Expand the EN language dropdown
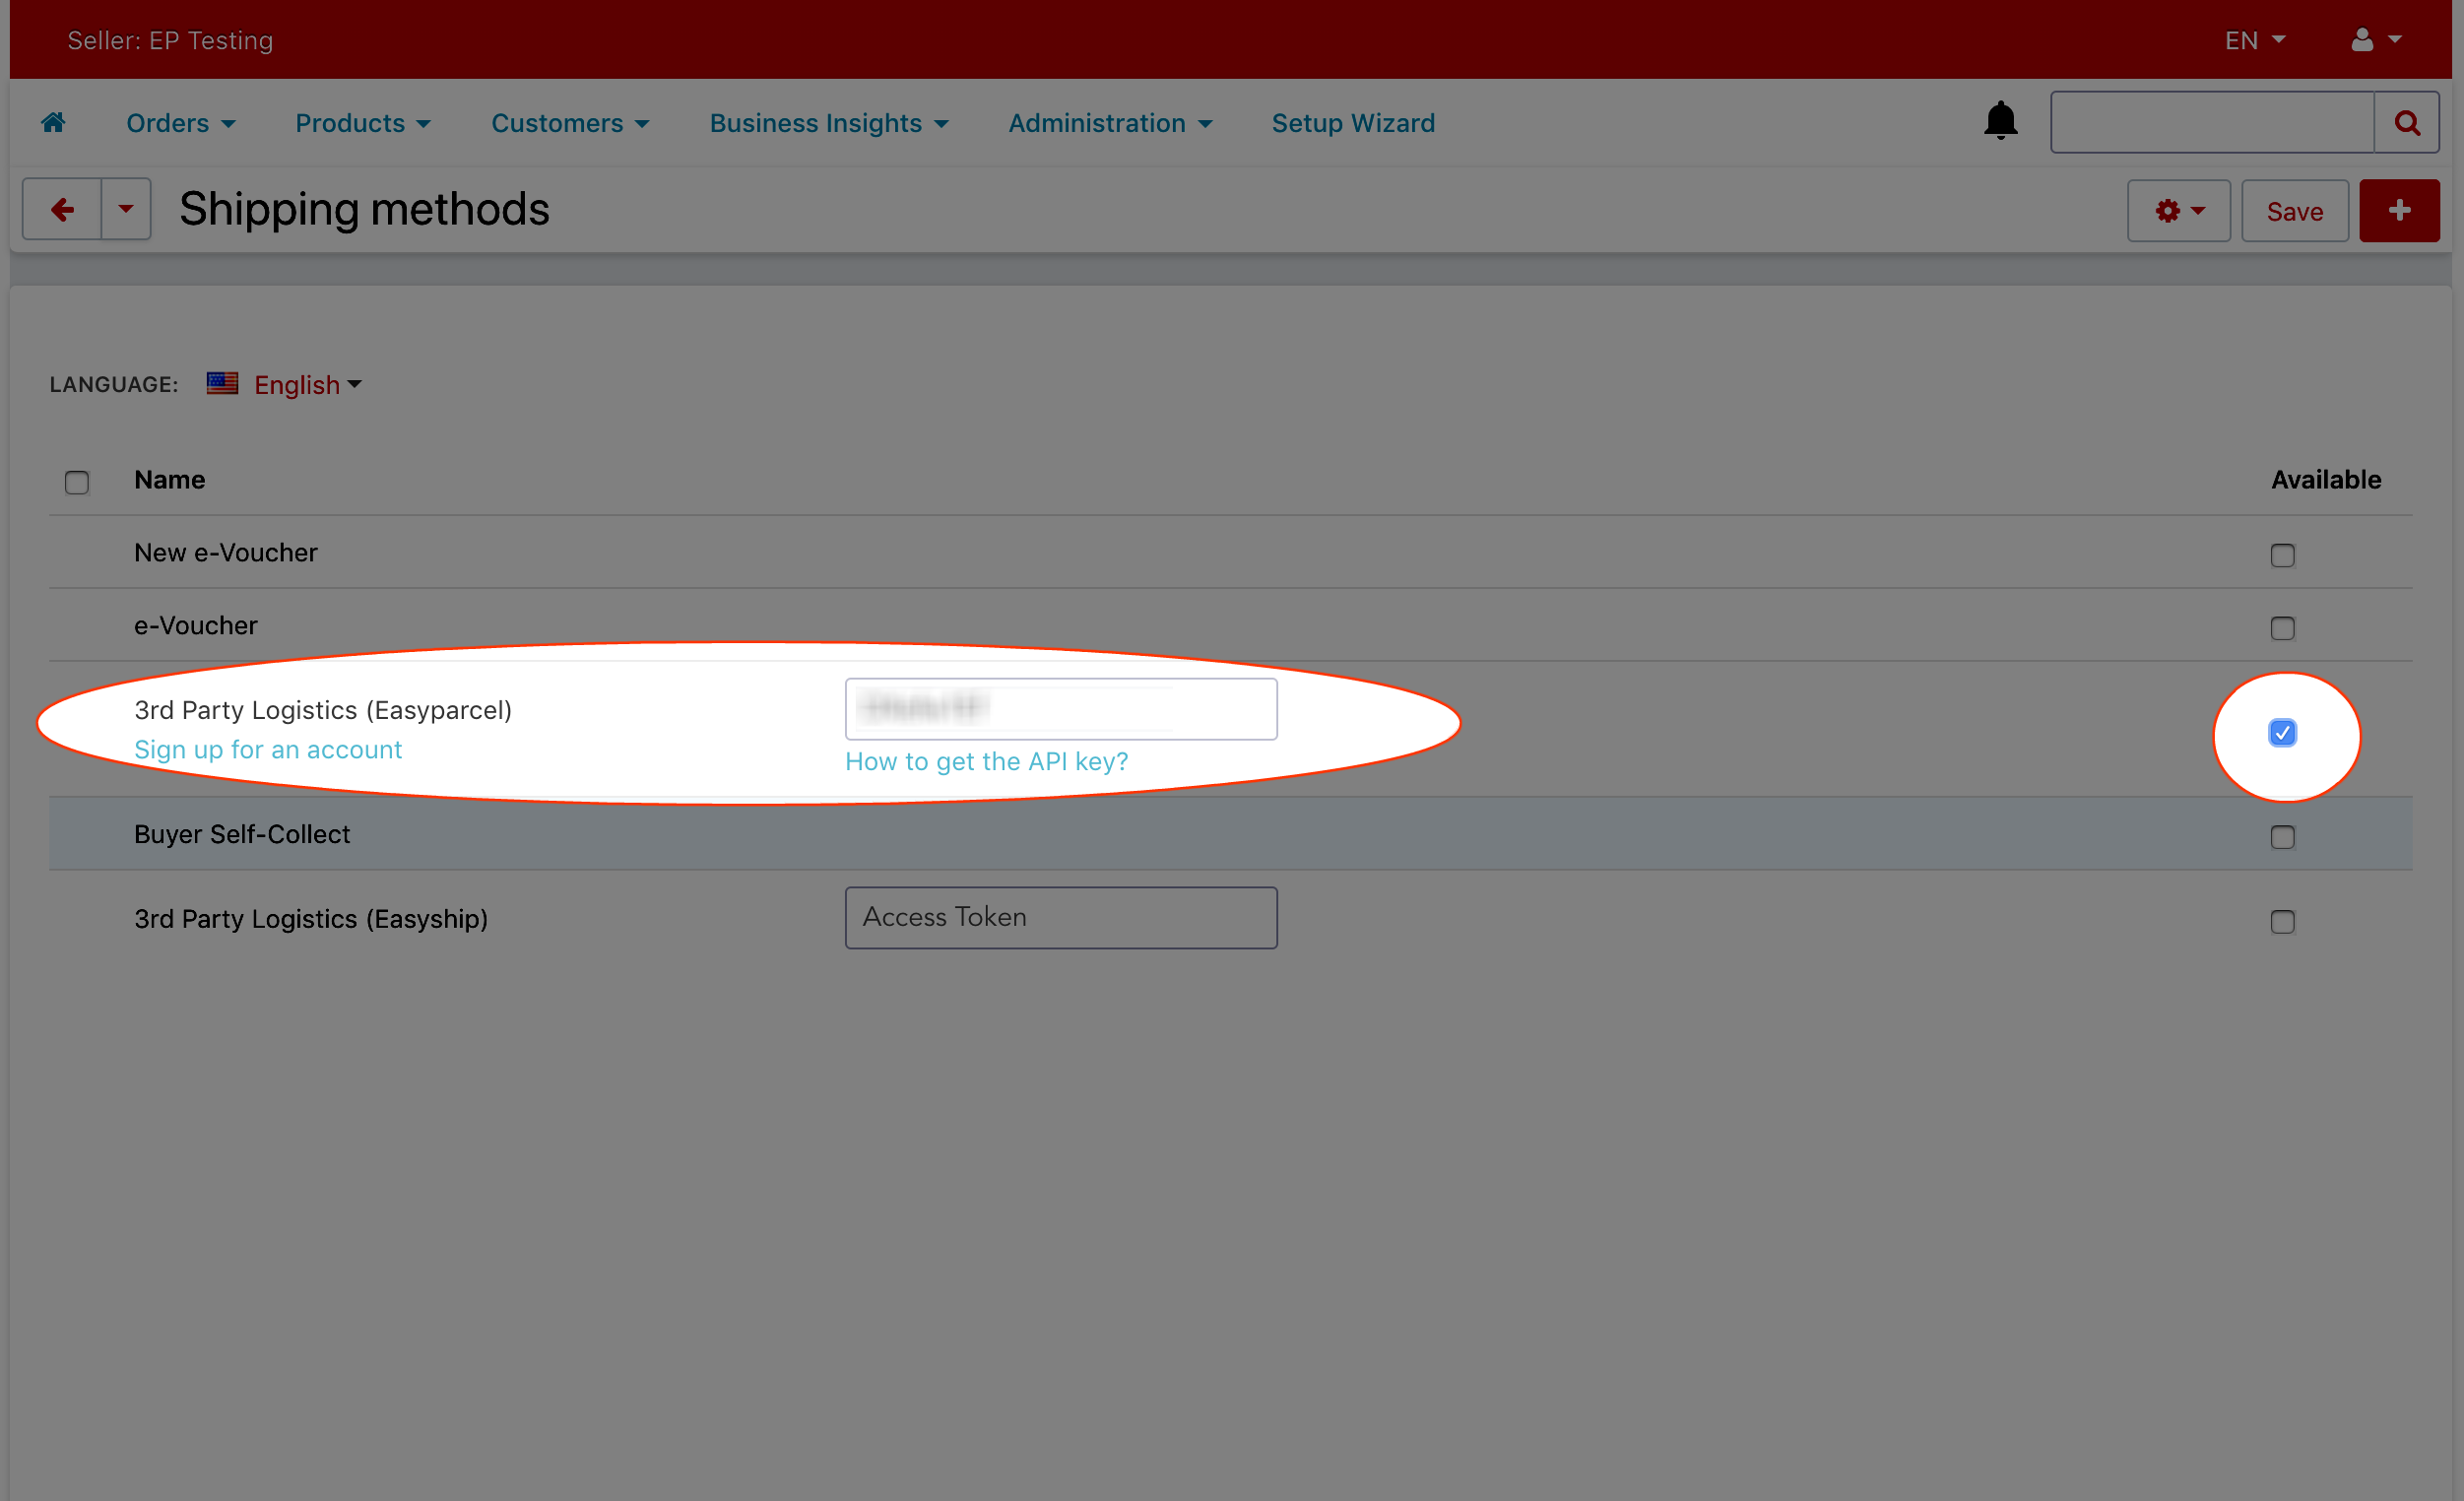Viewport: 2464px width, 1501px height. (2254, 40)
